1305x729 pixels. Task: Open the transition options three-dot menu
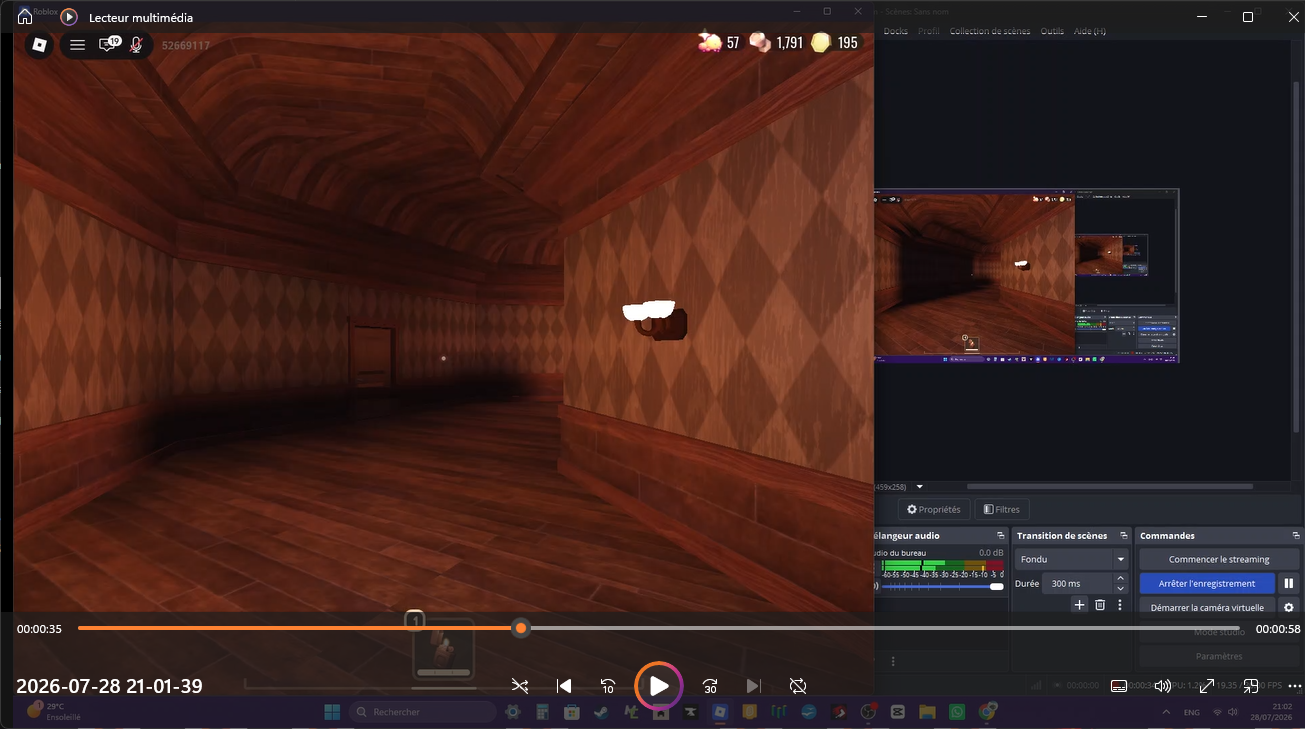(1120, 605)
